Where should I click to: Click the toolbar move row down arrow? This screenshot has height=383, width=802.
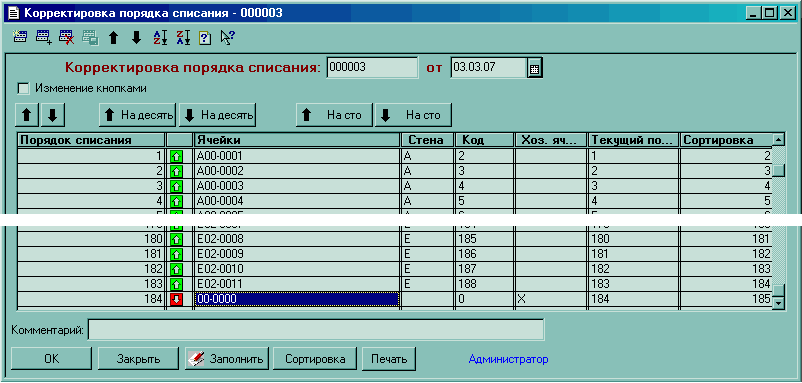136,38
